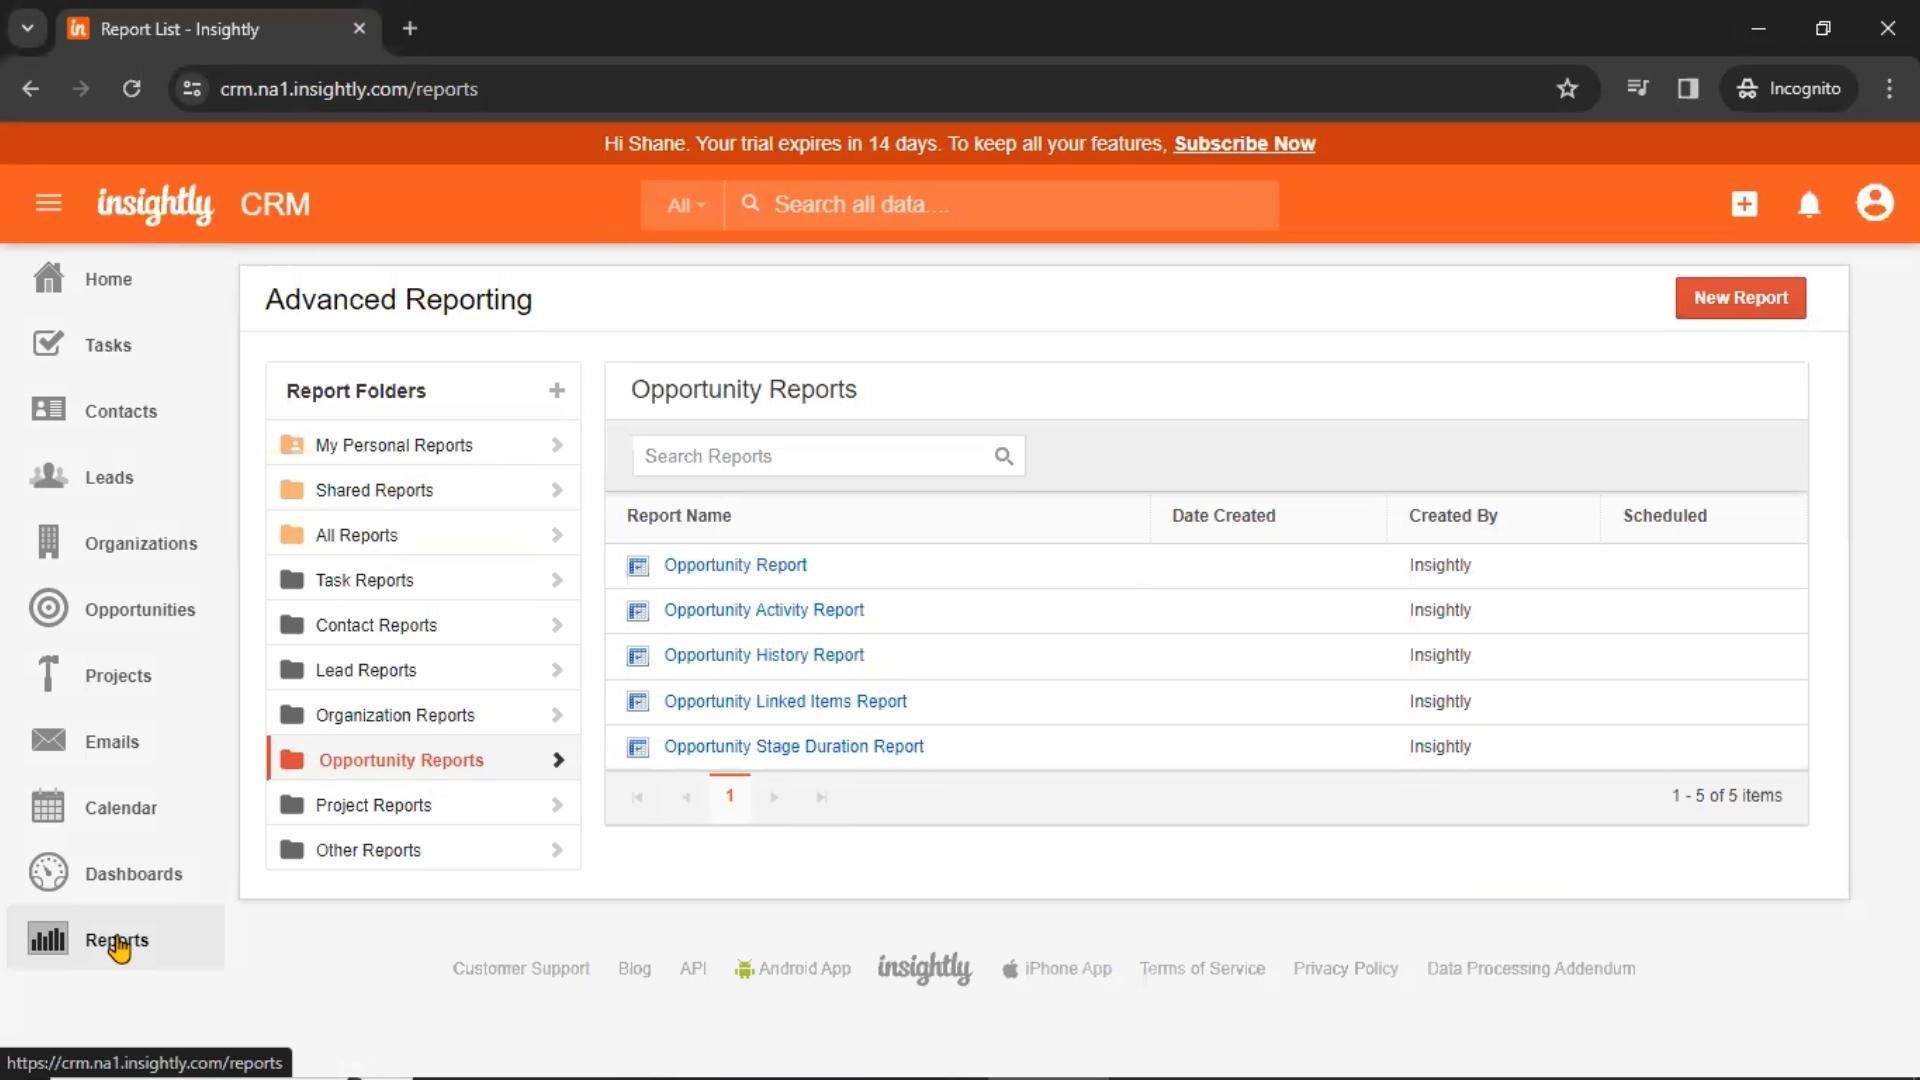Add a new report folder with plus icon

(x=557, y=391)
